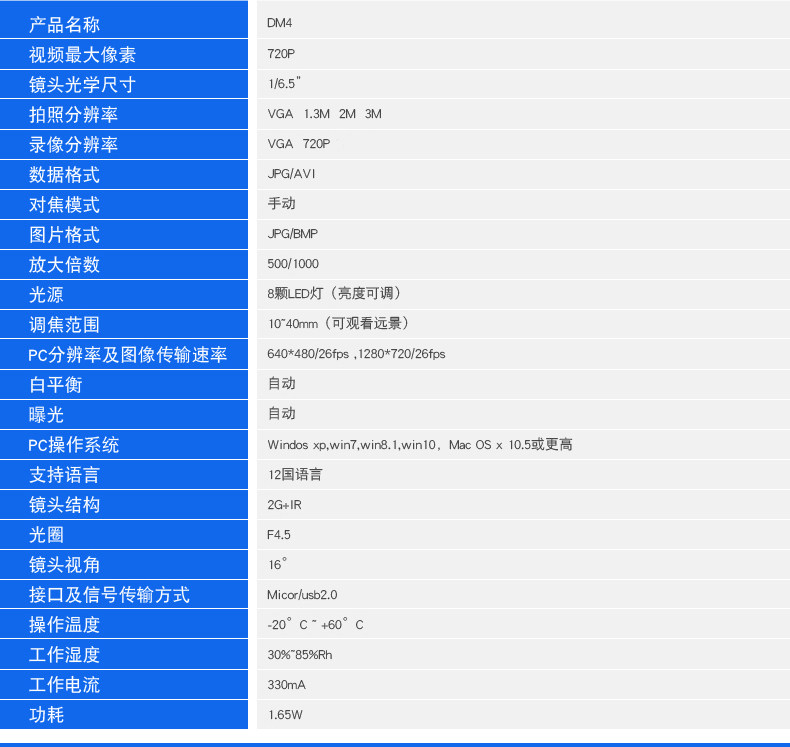Select the 1.65W power consumption value
790x747 pixels.
(285, 715)
